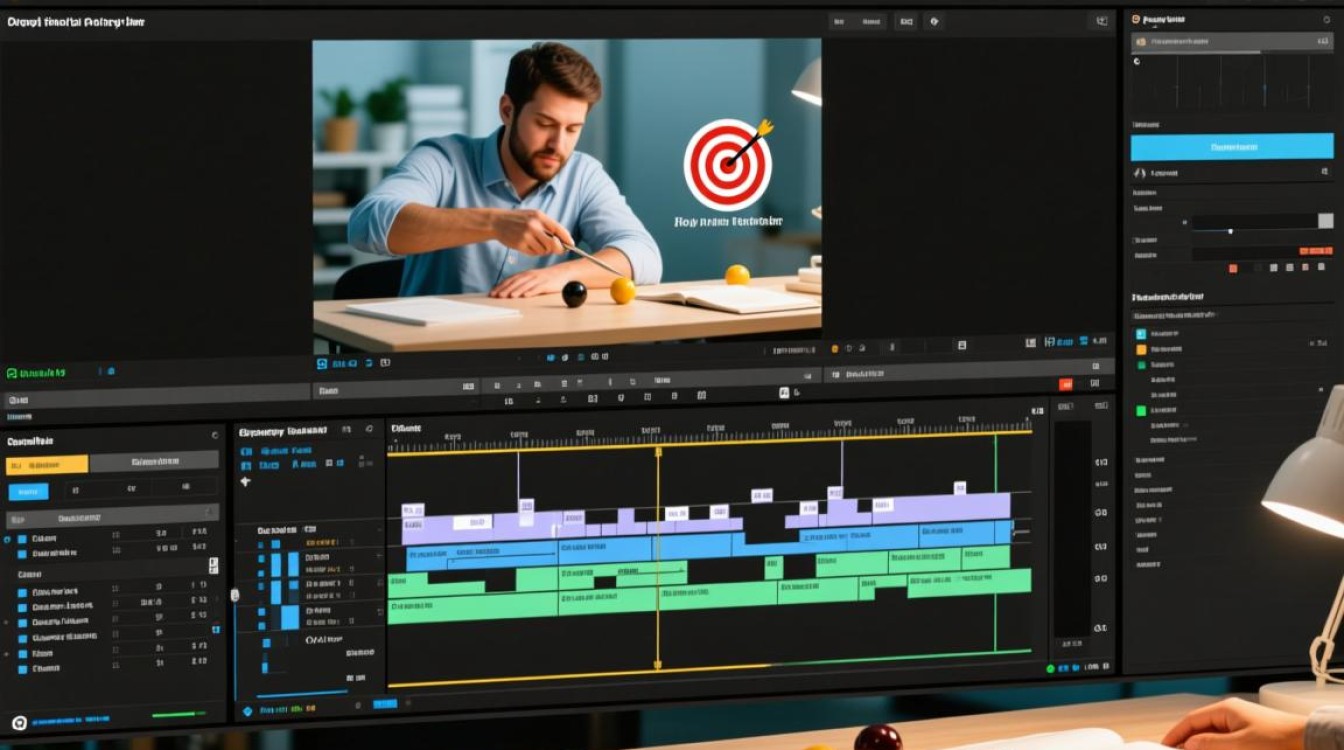Viewport: 1344px width, 750px height.
Task: Click the yellow playhead handle on the timeline ruler
Action: point(658,453)
